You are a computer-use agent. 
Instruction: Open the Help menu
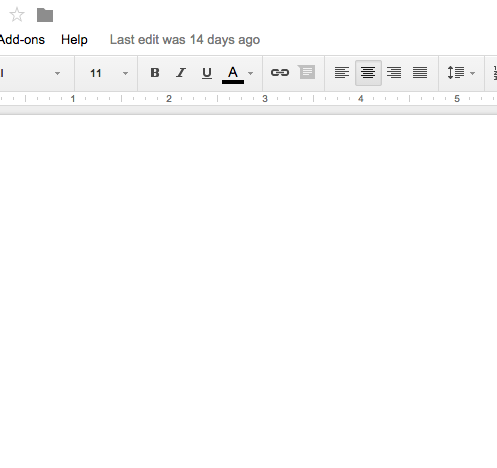[x=74, y=40]
